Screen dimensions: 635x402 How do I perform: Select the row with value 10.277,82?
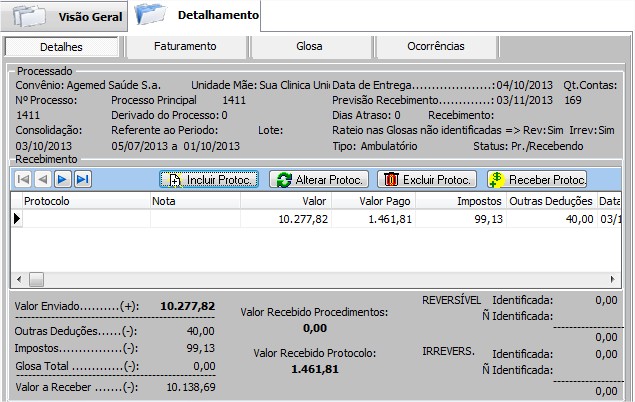[x=300, y=218]
